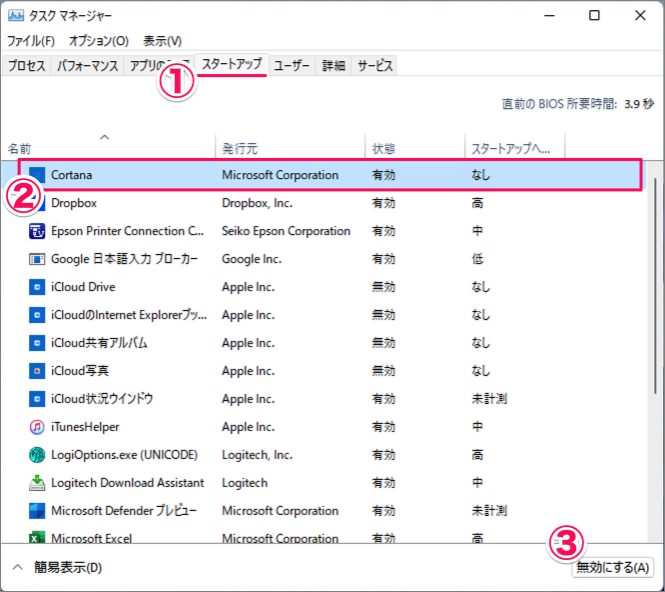Click the iCloud状況ウインドウ row icon
The height and width of the screenshot is (592, 665).
point(37,399)
